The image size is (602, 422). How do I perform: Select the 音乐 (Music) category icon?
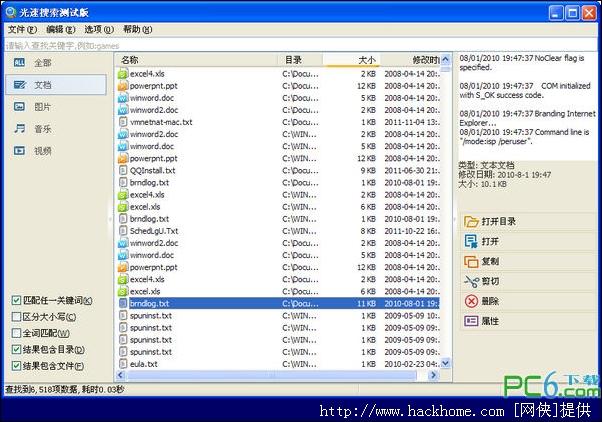(19, 129)
